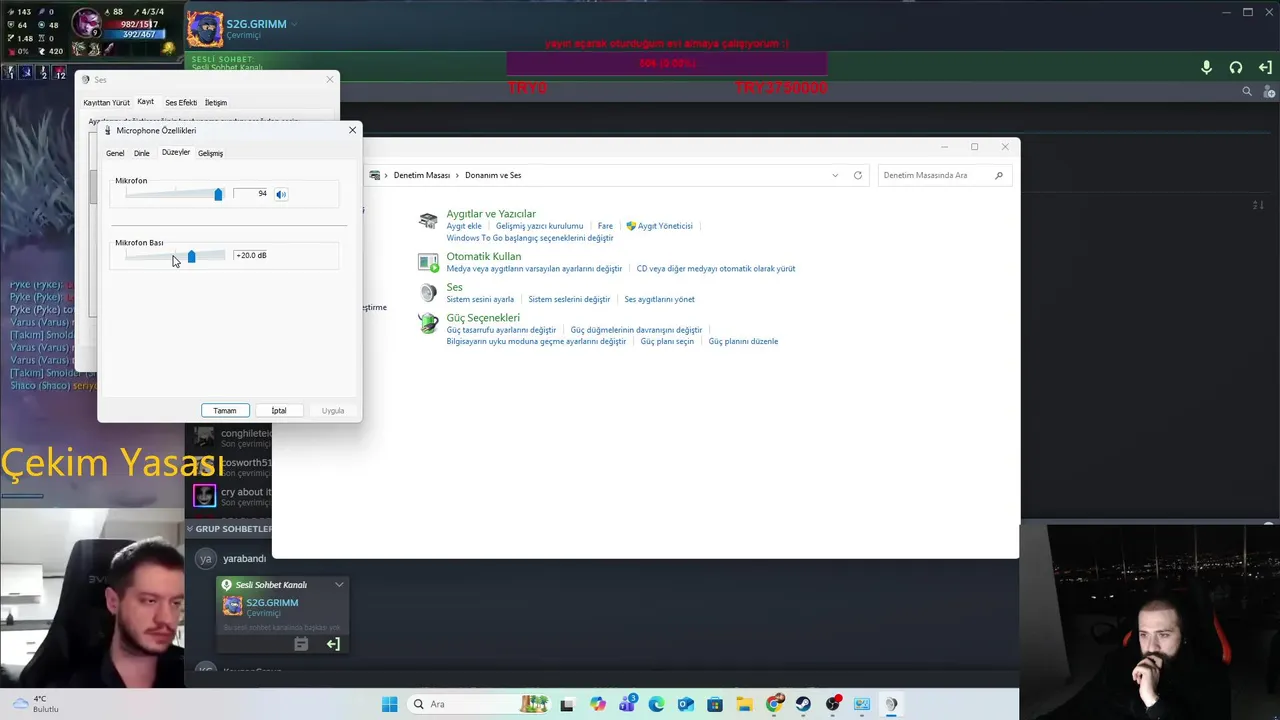The height and width of the screenshot is (720, 1280).
Task: Click the Mikrofon level value field 94
Action: 252,194
